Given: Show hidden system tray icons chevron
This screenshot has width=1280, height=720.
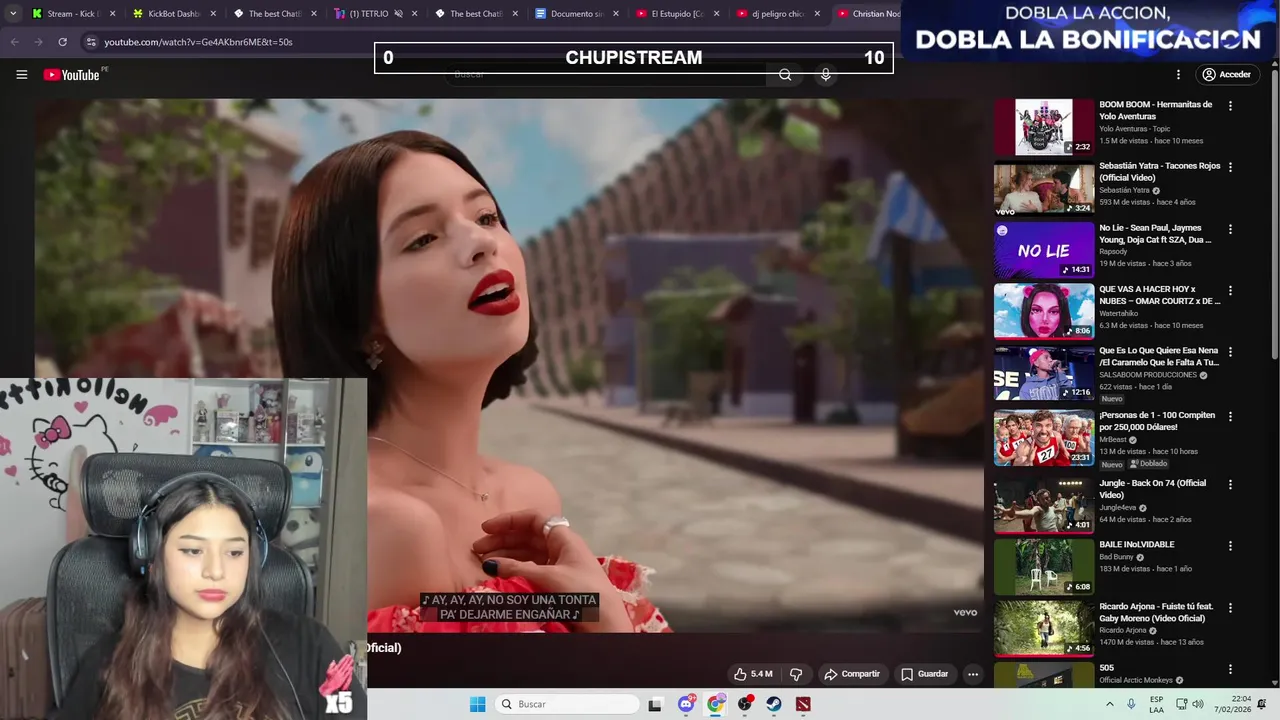Looking at the screenshot, I should tap(1110, 704).
